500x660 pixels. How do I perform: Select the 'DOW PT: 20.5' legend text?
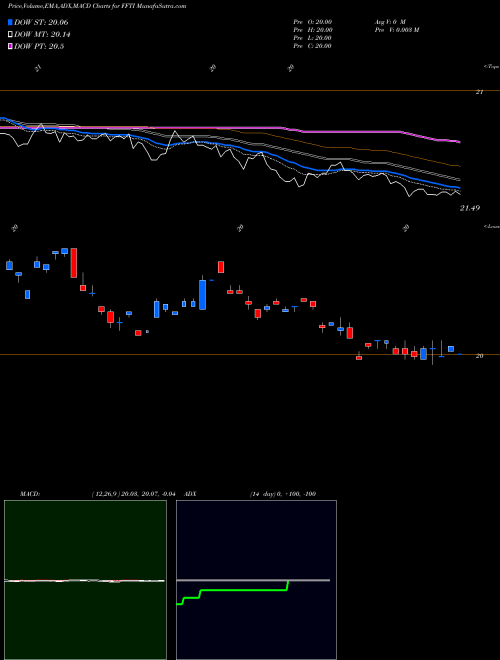point(39,47)
